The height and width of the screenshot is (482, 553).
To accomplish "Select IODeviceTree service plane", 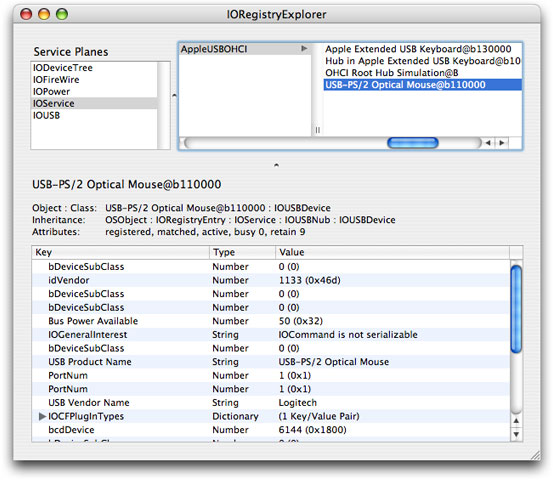I will coord(94,68).
